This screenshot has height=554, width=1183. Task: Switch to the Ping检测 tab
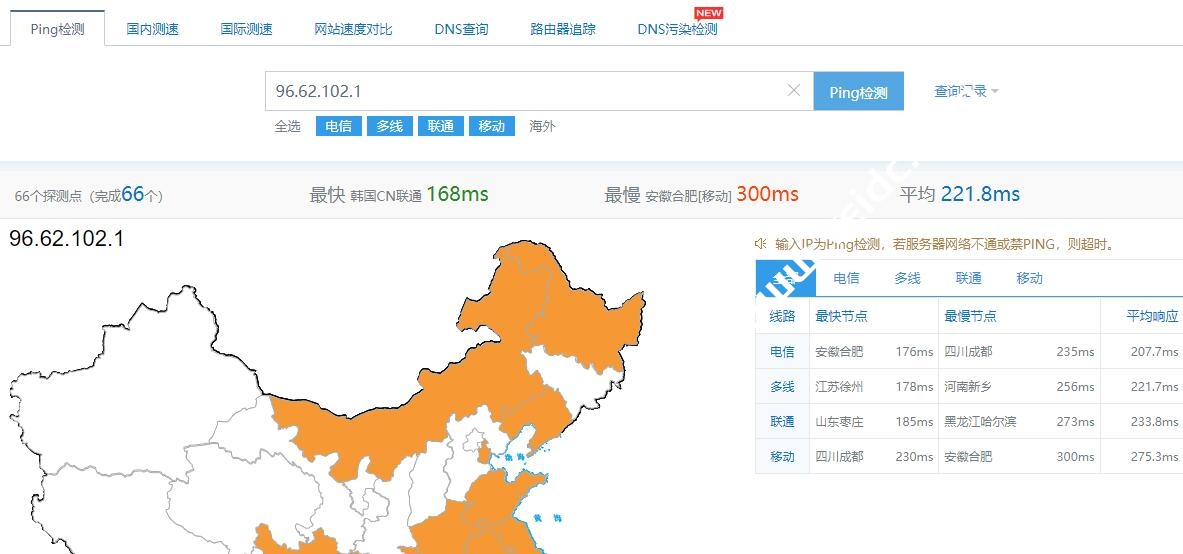click(x=57, y=29)
